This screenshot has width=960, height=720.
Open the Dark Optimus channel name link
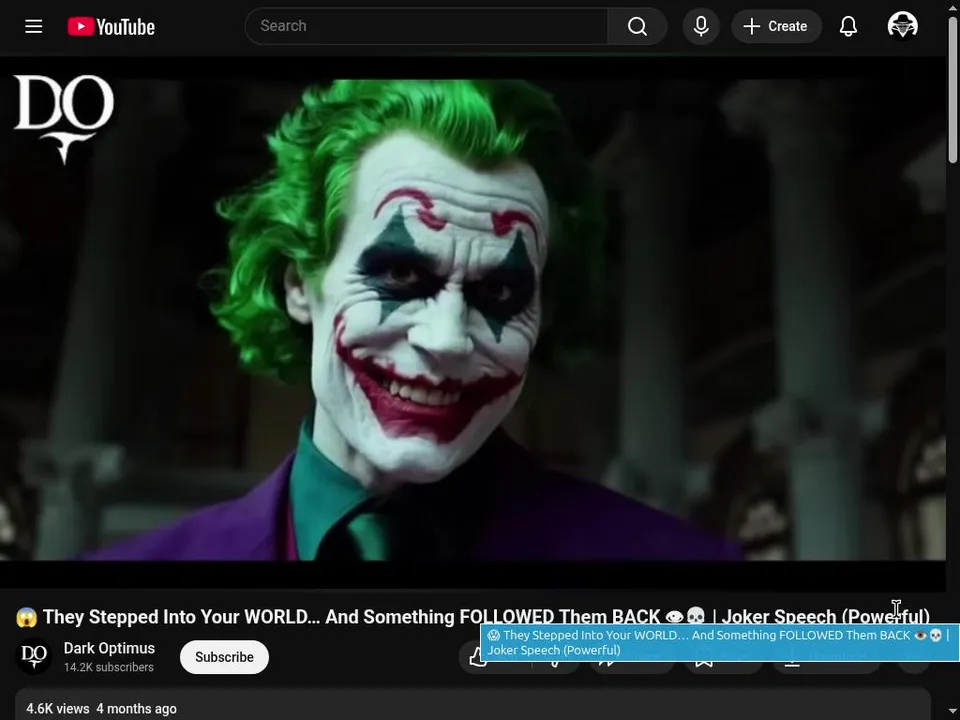[109, 648]
